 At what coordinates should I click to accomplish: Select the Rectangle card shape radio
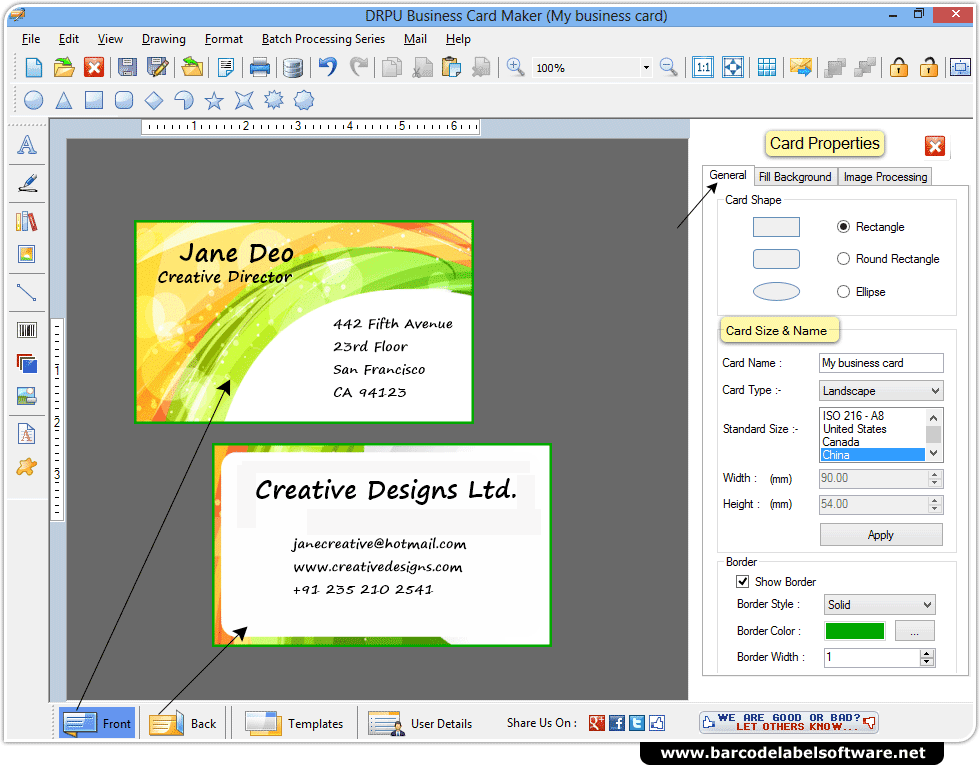tap(843, 227)
